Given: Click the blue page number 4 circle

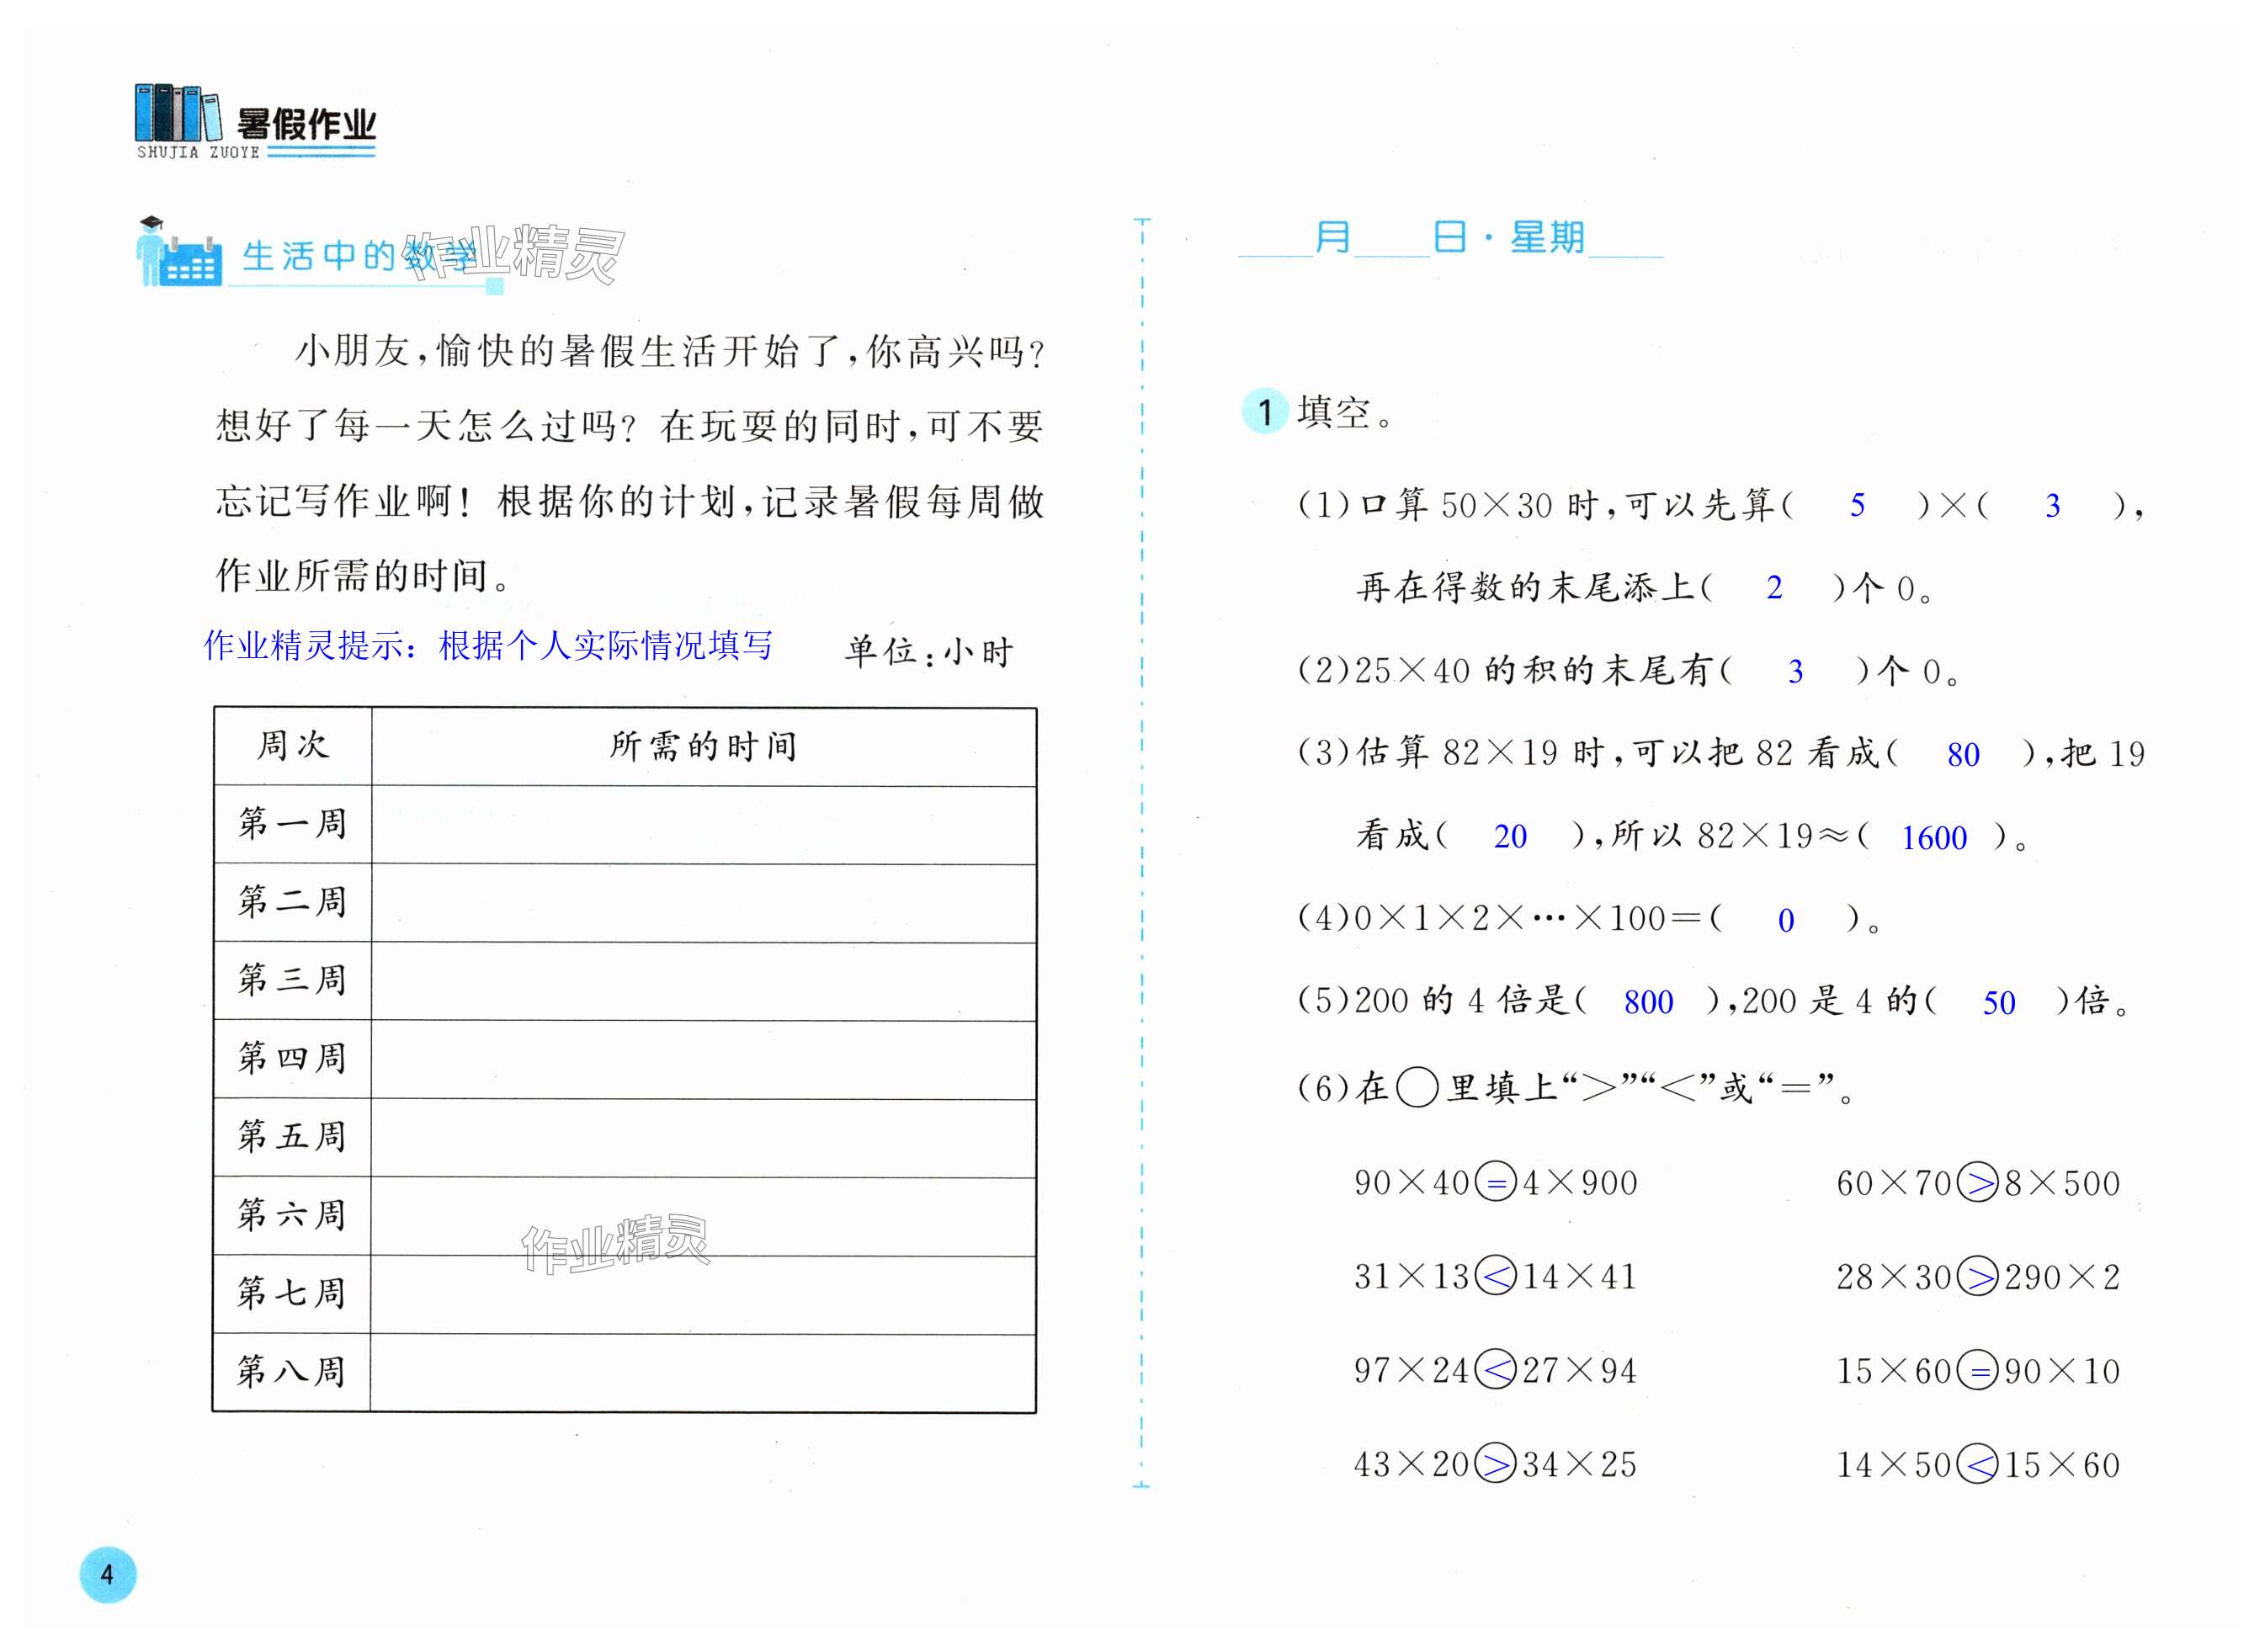Looking at the screenshot, I should pos(107,1574).
